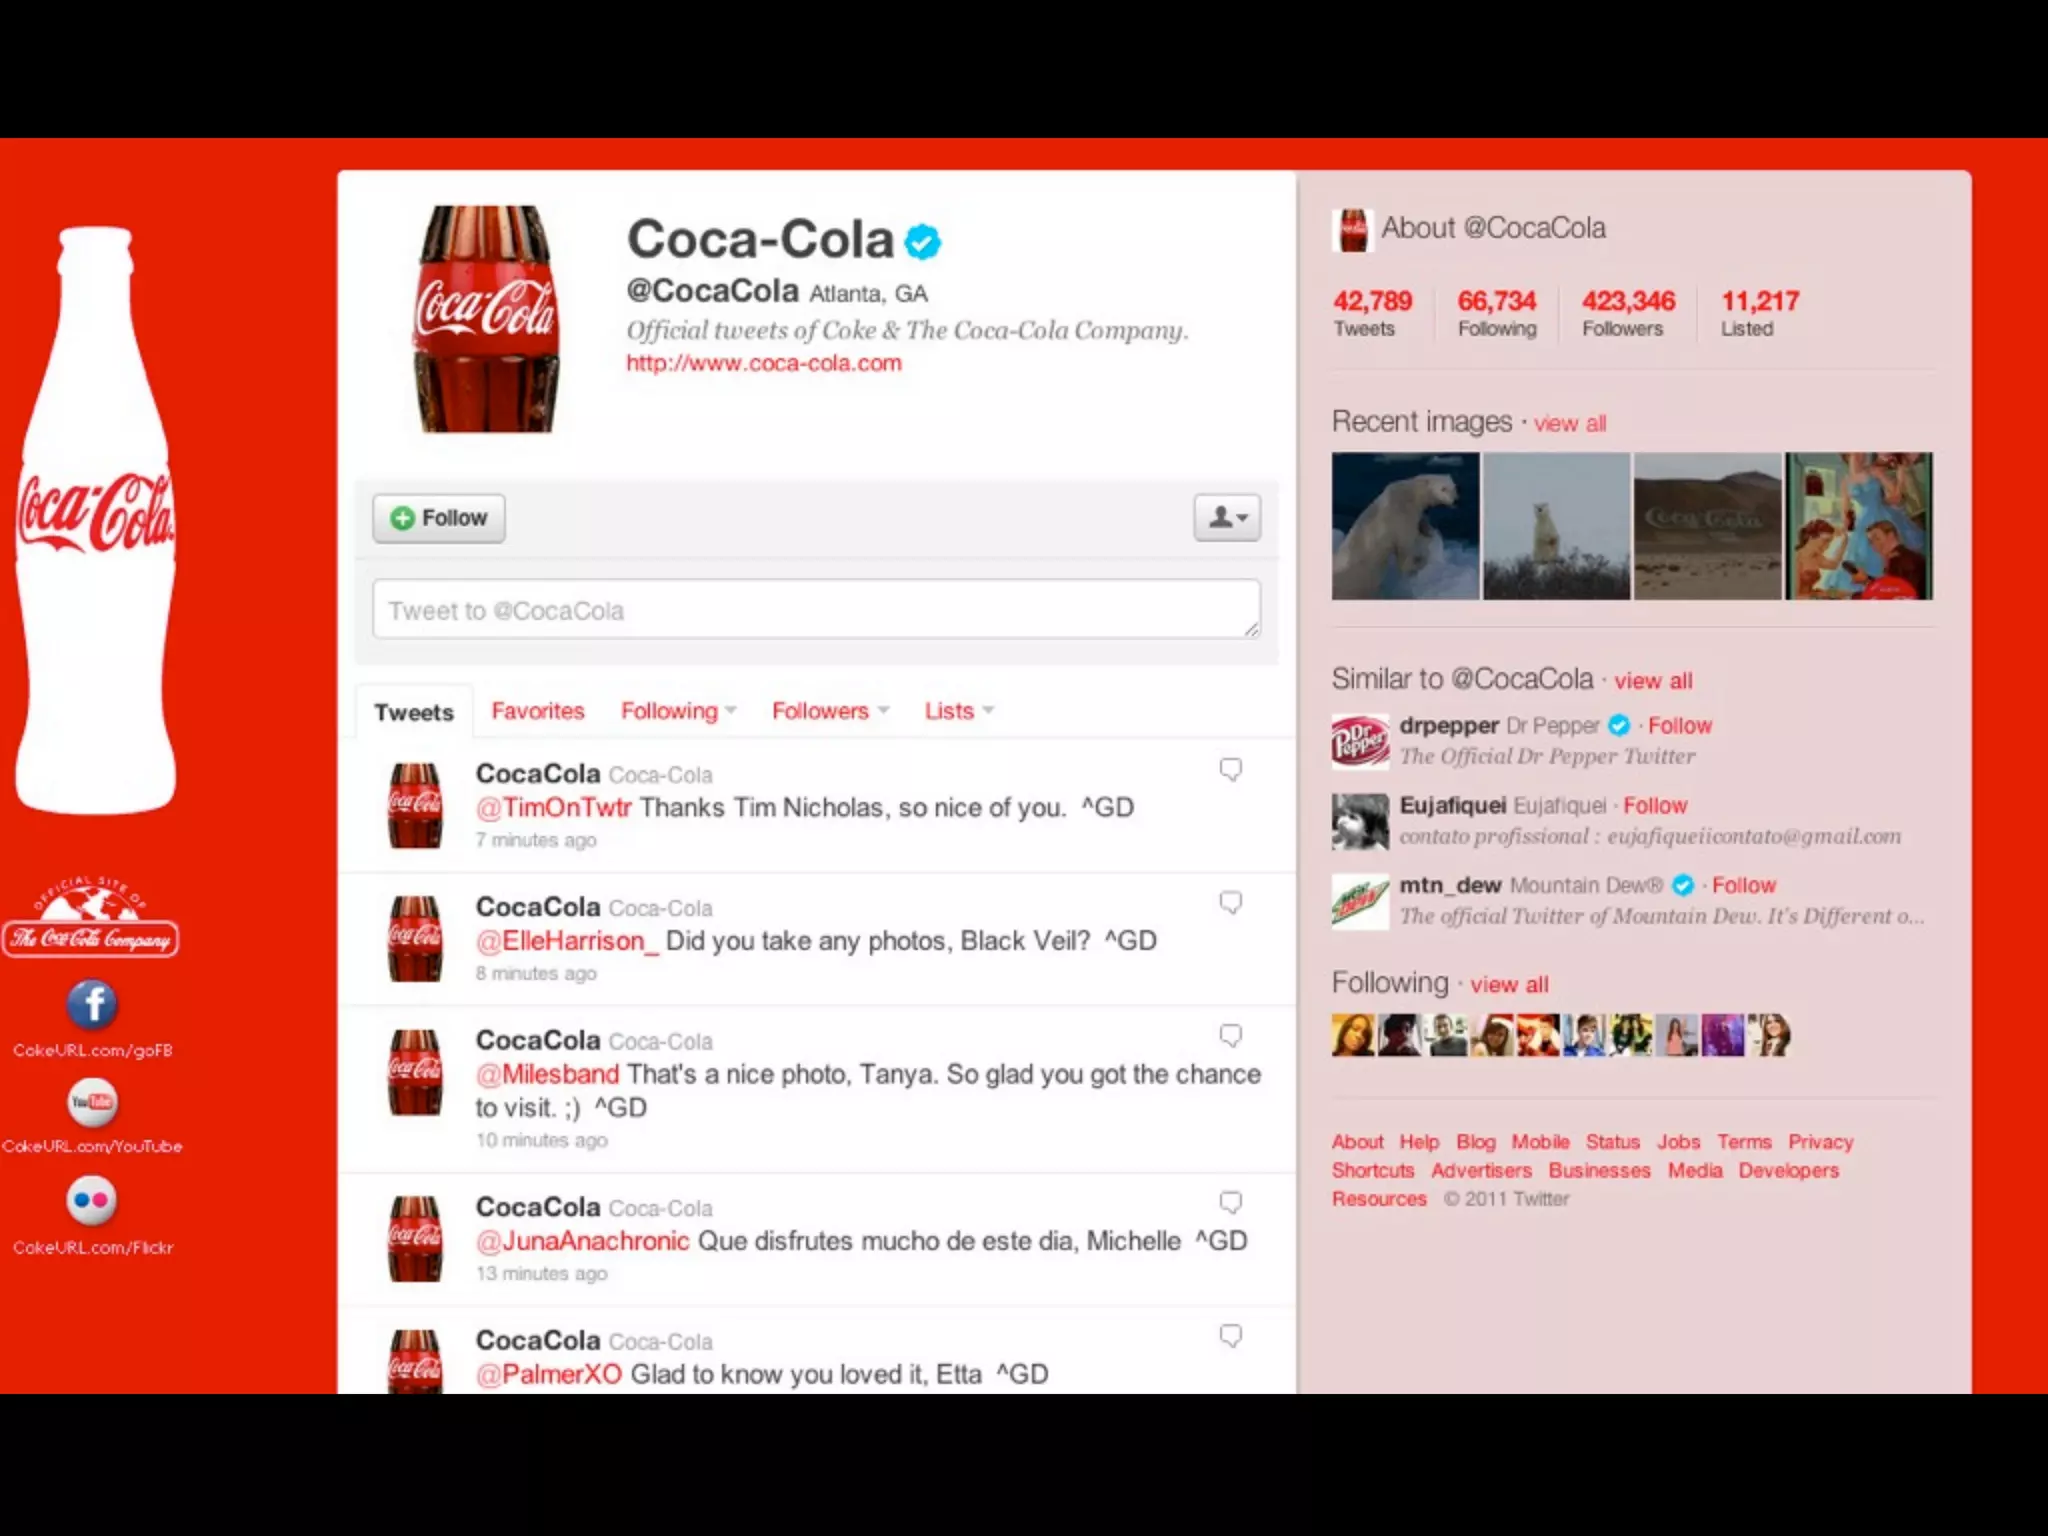
Task: Click the Mountain Dew profile avatar
Action: click(1360, 901)
